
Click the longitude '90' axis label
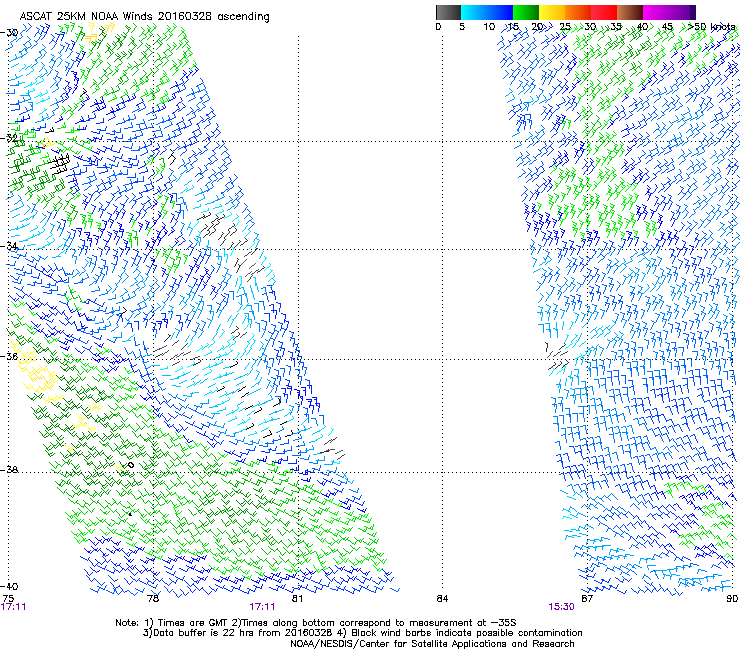(x=732, y=599)
